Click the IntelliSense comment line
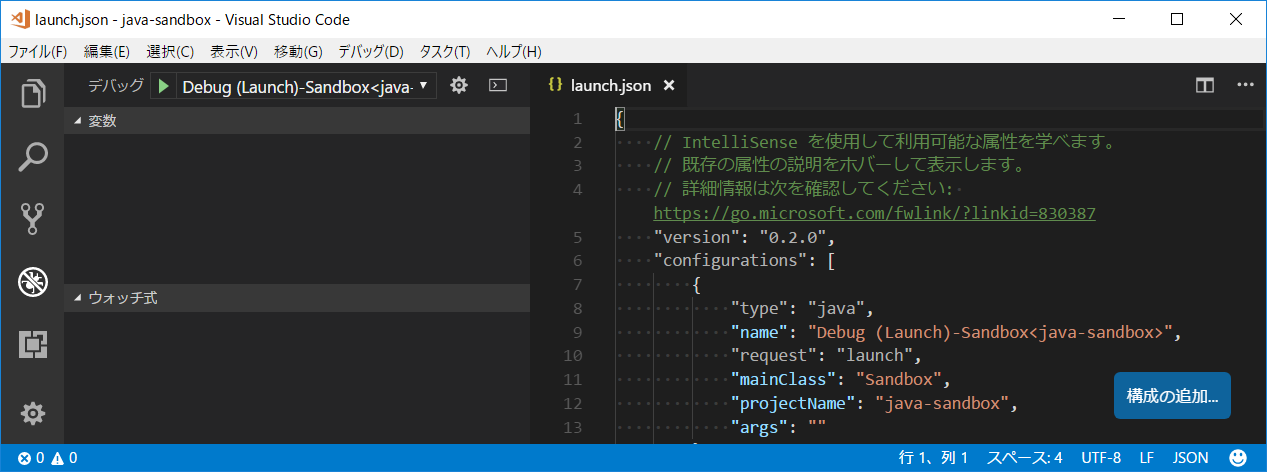Viewport: 1267px width, 472px height. (884, 142)
